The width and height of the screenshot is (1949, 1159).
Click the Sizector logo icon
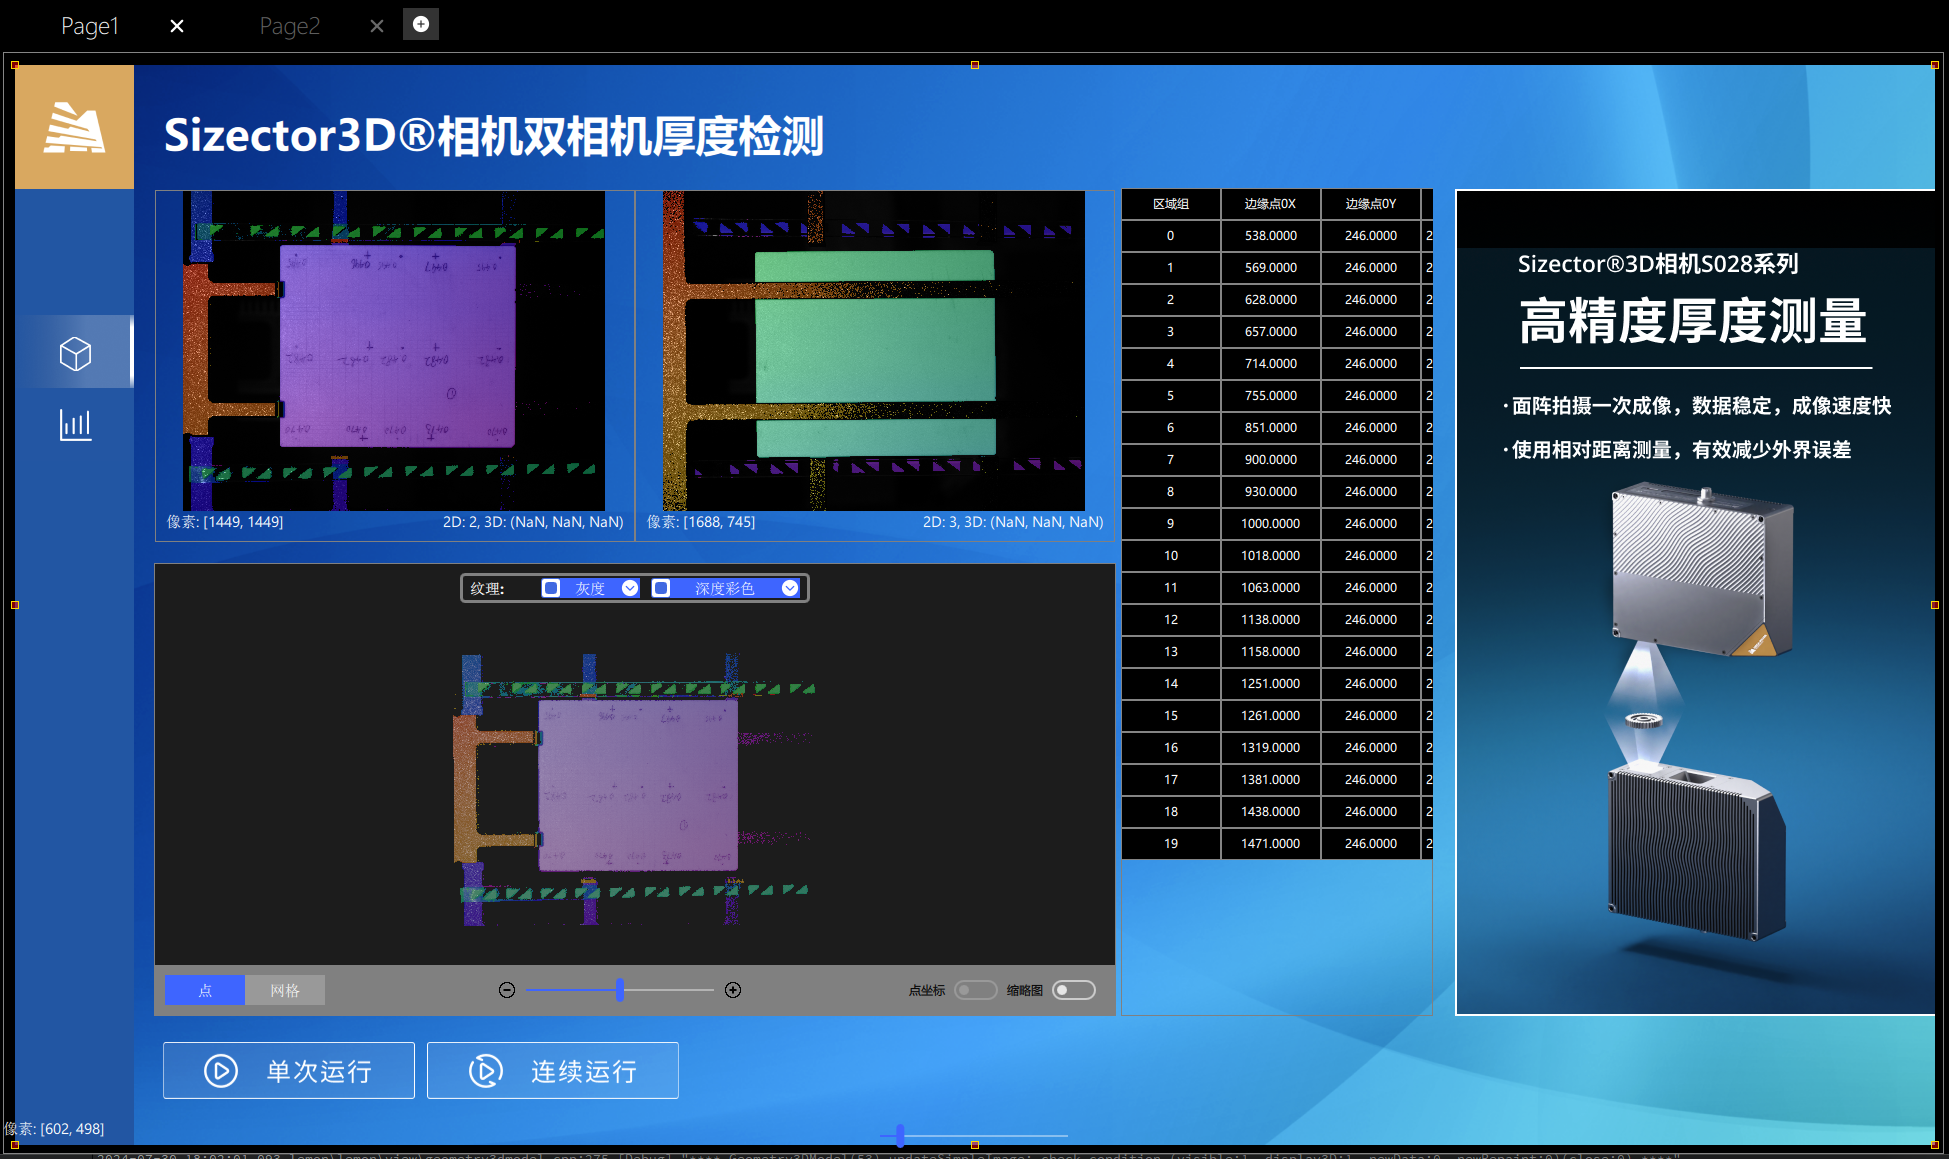pyautogui.click(x=74, y=127)
